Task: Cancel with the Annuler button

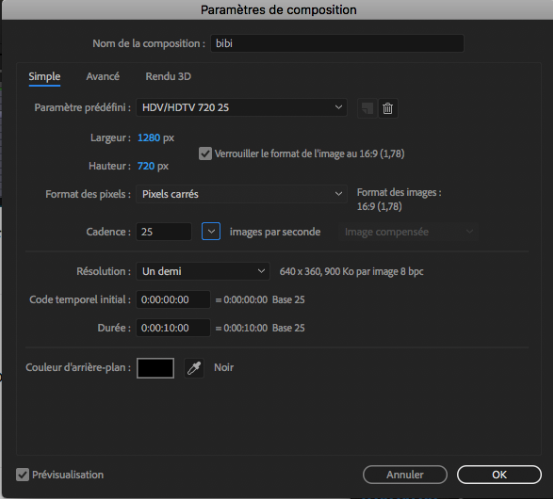Action: pyautogui.click(x=405, y=474)
